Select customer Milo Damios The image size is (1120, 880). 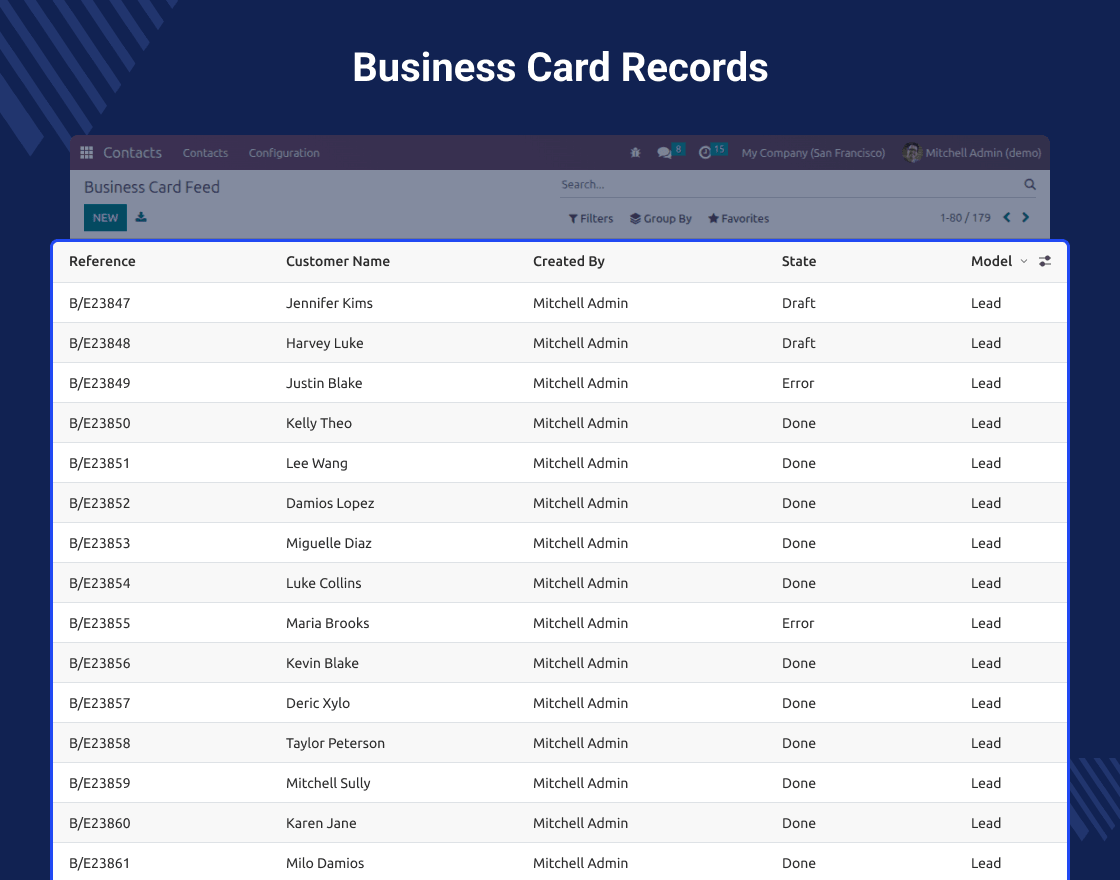[x=325, y=863]
